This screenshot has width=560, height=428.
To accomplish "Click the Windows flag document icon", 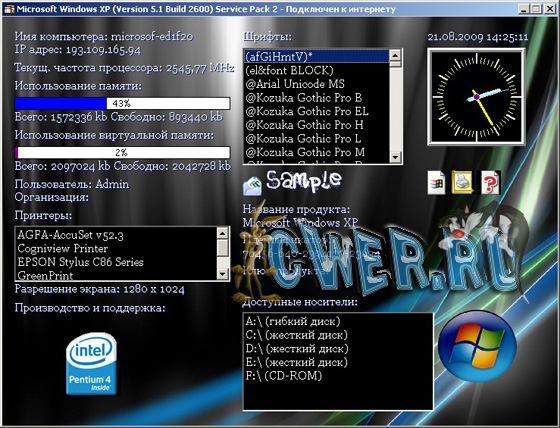I will coord(436,183).
